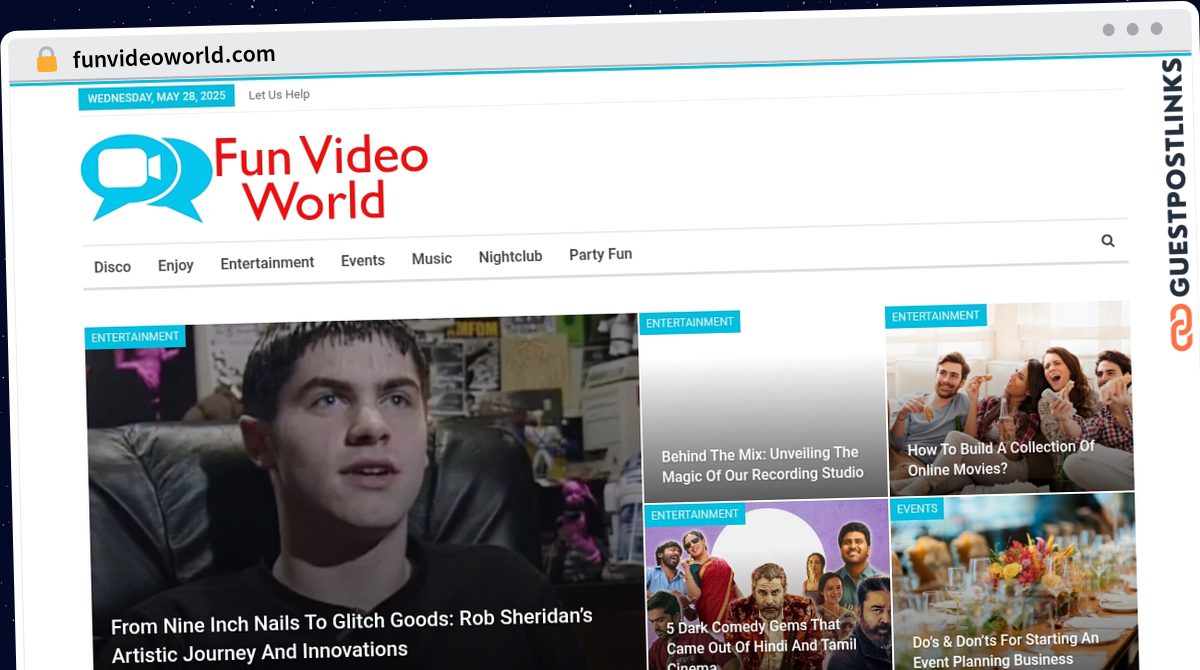
Task: Click the padlock icon in address bar
Action: pyautogui.click(x=46, y=59)
